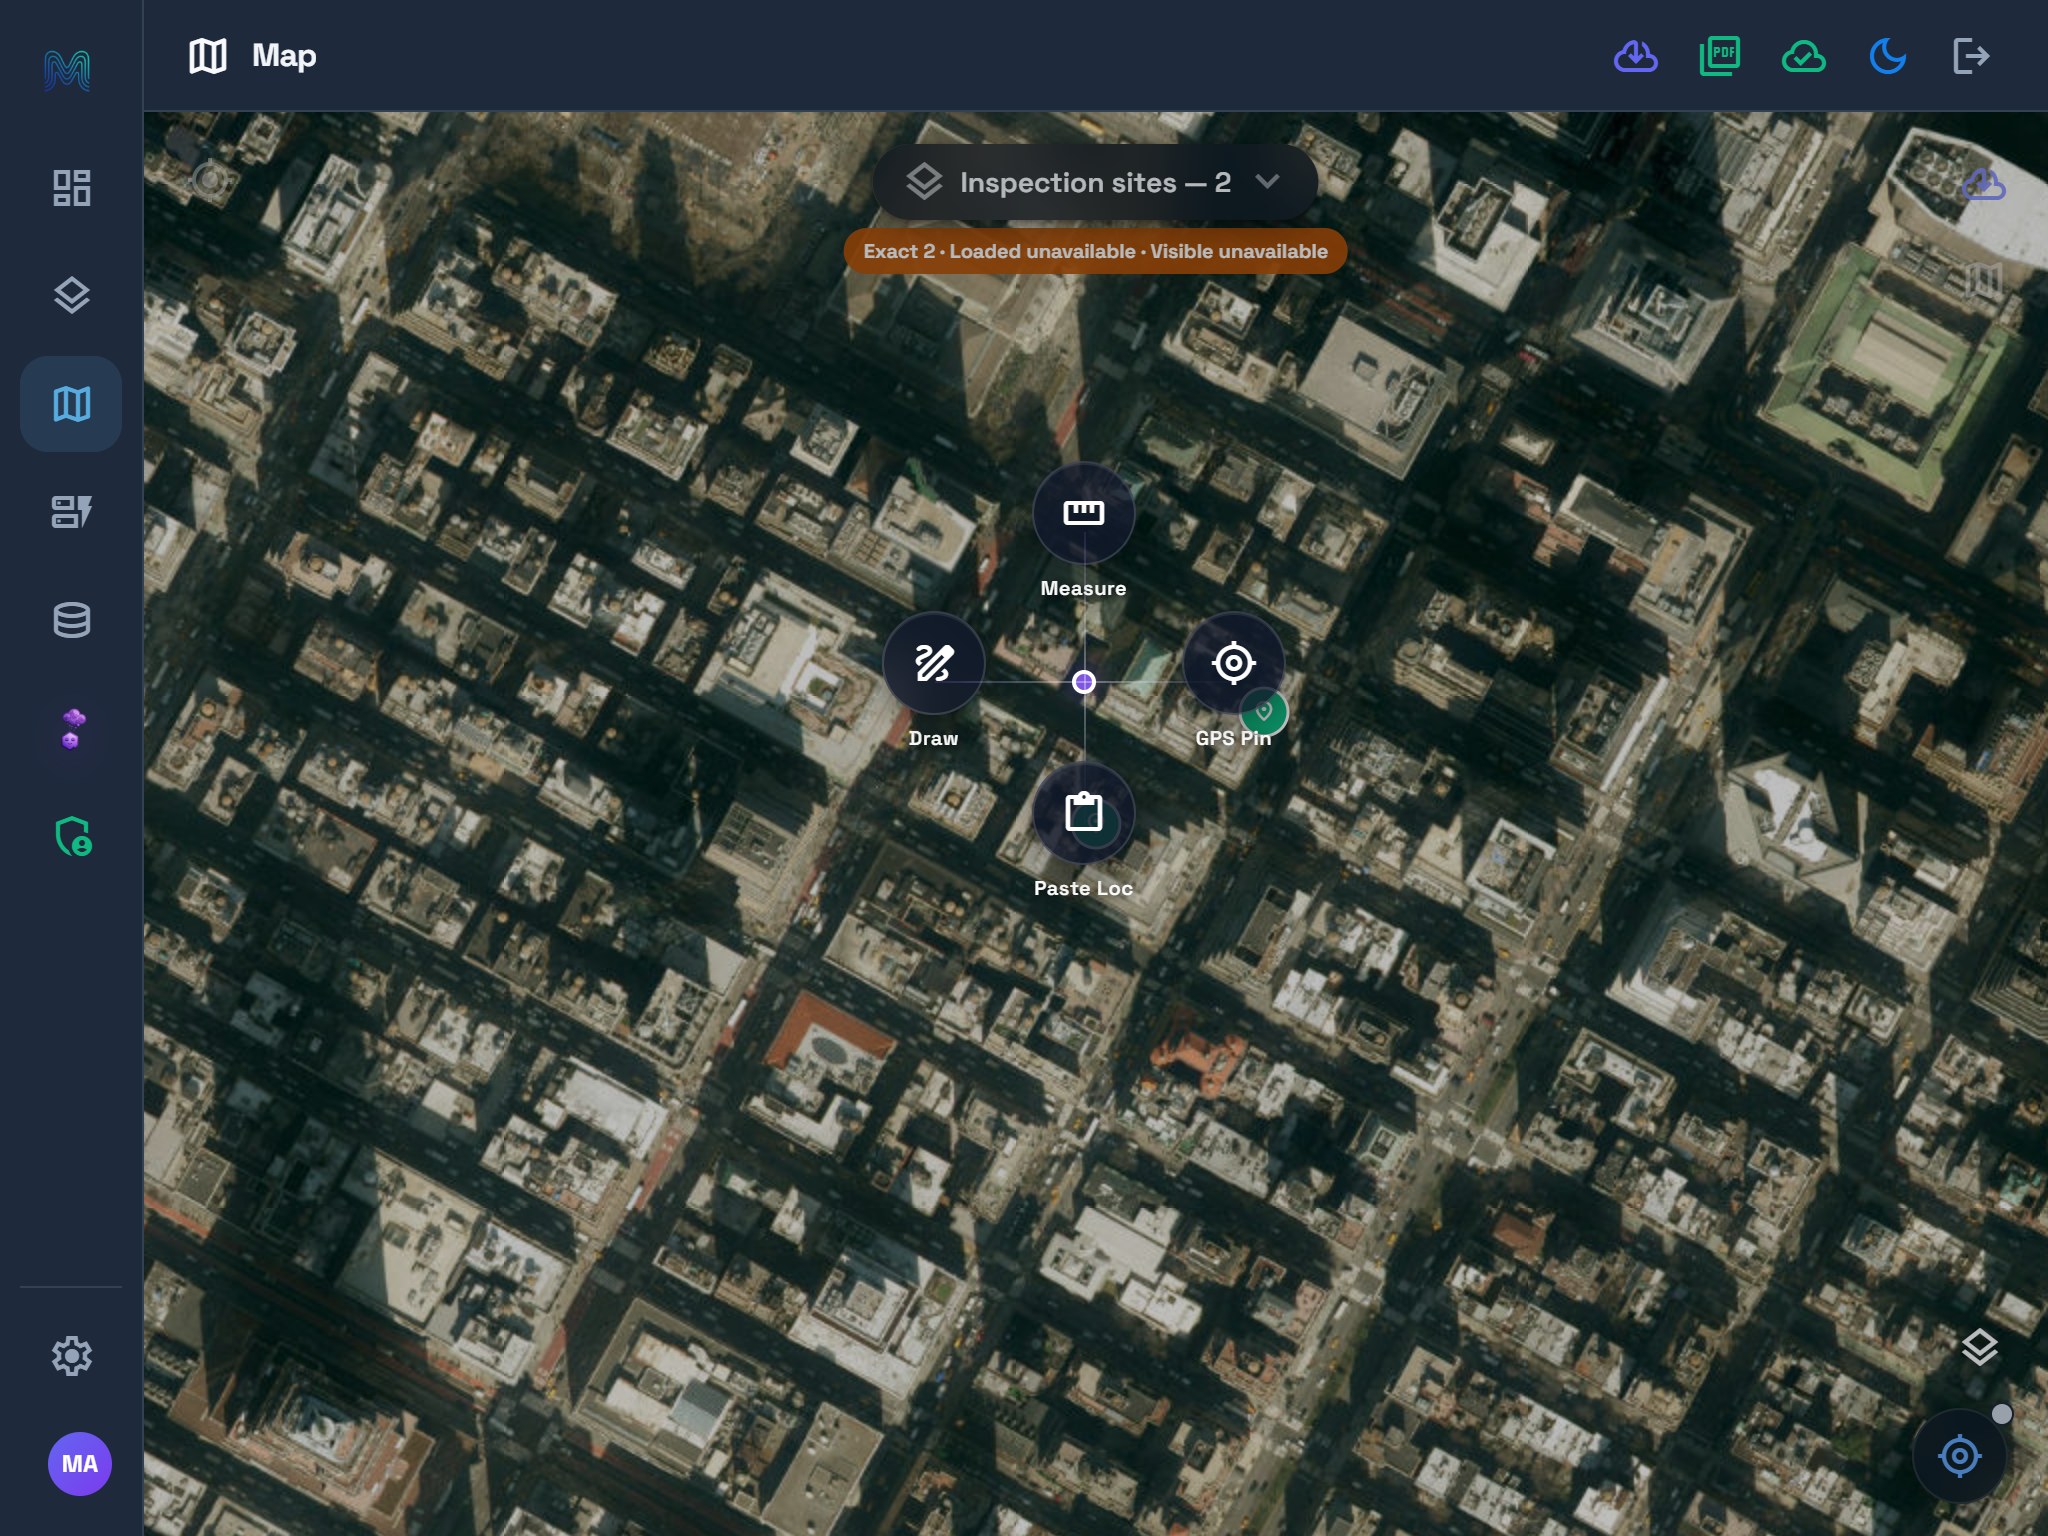Click the purple cloud download icon in header
This screenshot has width=2048, height=1536.
click(x=1636, y=56)
